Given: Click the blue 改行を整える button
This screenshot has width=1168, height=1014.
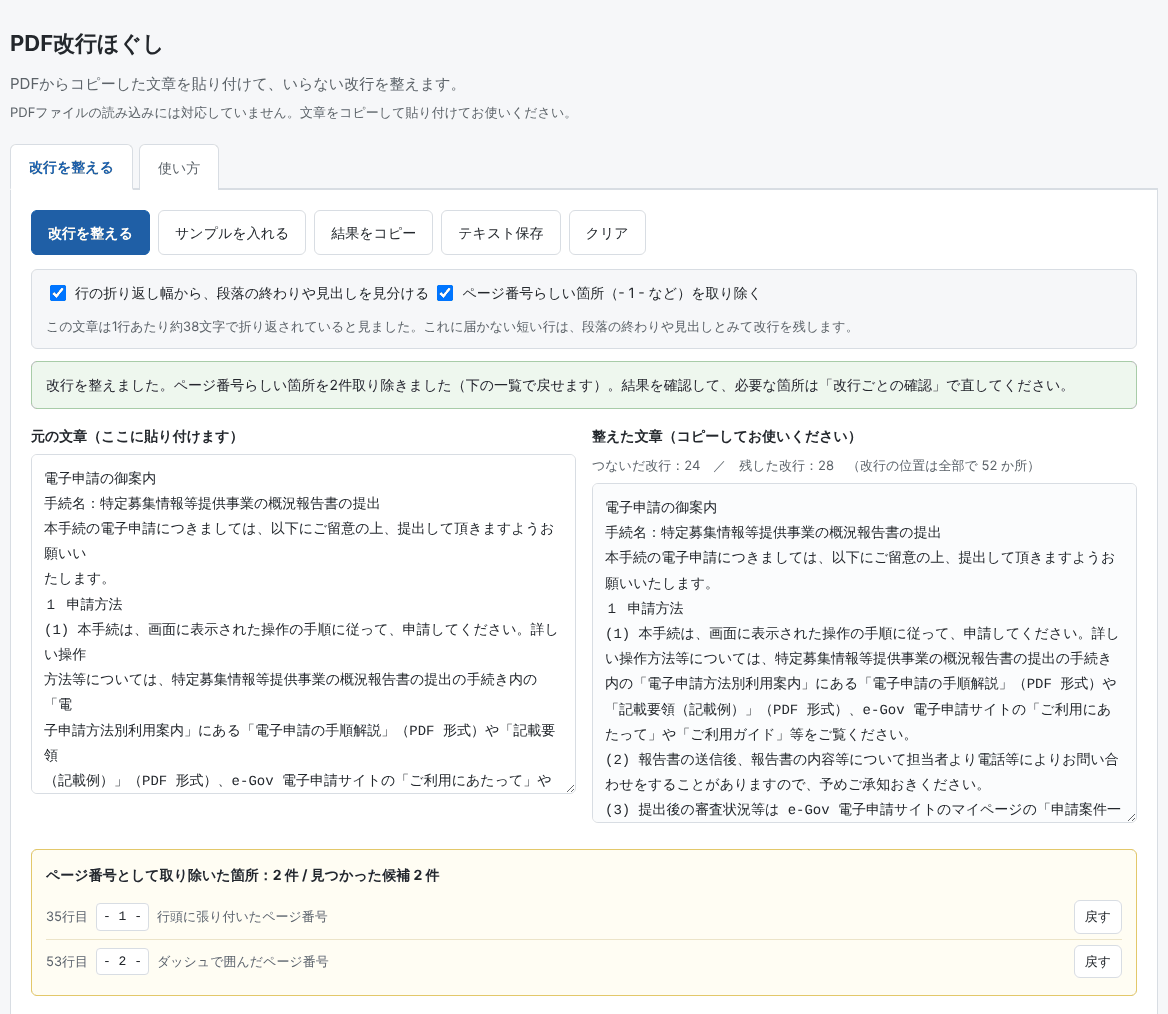Looking at the screenshot, I should tap(90, 233).
